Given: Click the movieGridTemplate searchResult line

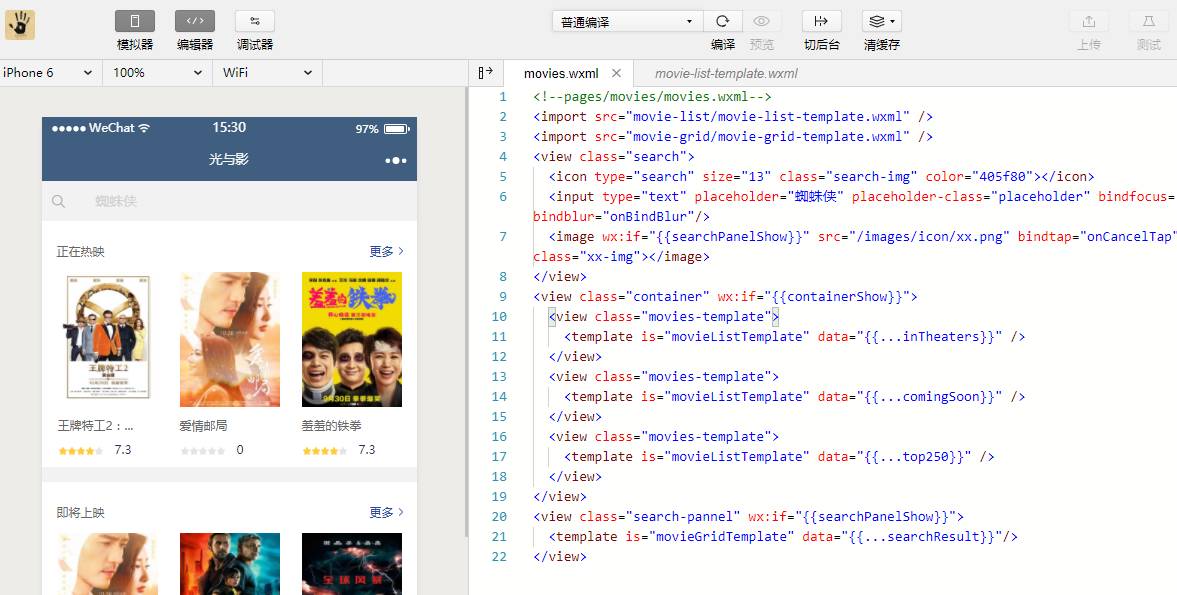Looking at the screenshot, I should 783,536.
